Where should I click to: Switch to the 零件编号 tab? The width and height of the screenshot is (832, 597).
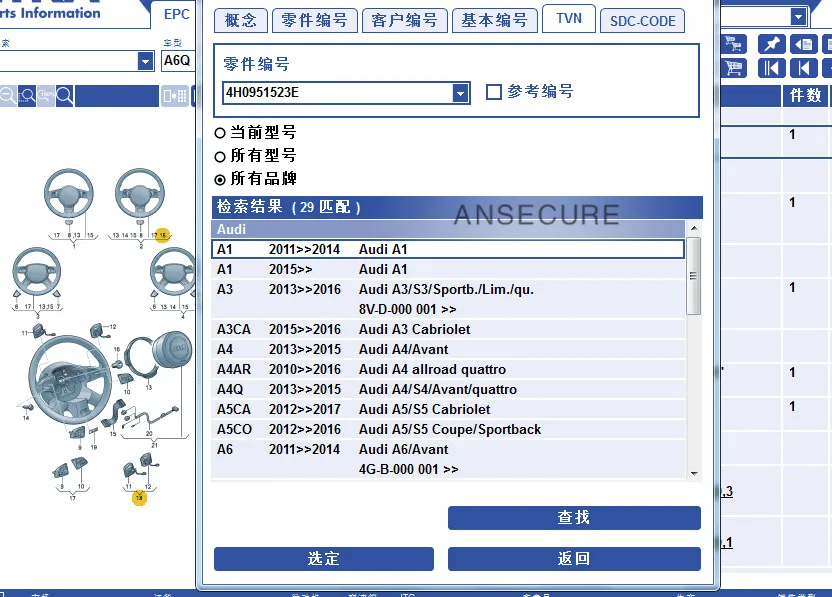pyautogui.click(x=315, y=21)
